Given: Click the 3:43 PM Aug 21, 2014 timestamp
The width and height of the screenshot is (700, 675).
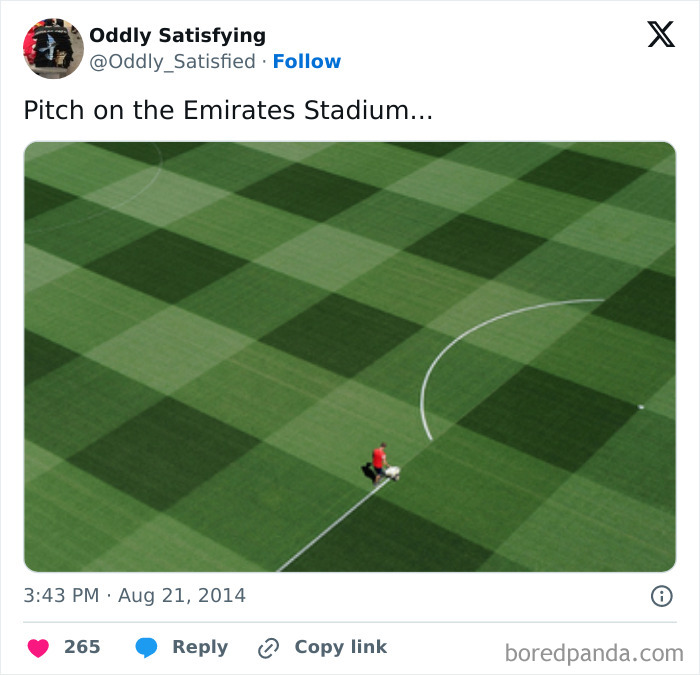Looking at the screenshot, I should pyautogui.click(x=135, y=596).
